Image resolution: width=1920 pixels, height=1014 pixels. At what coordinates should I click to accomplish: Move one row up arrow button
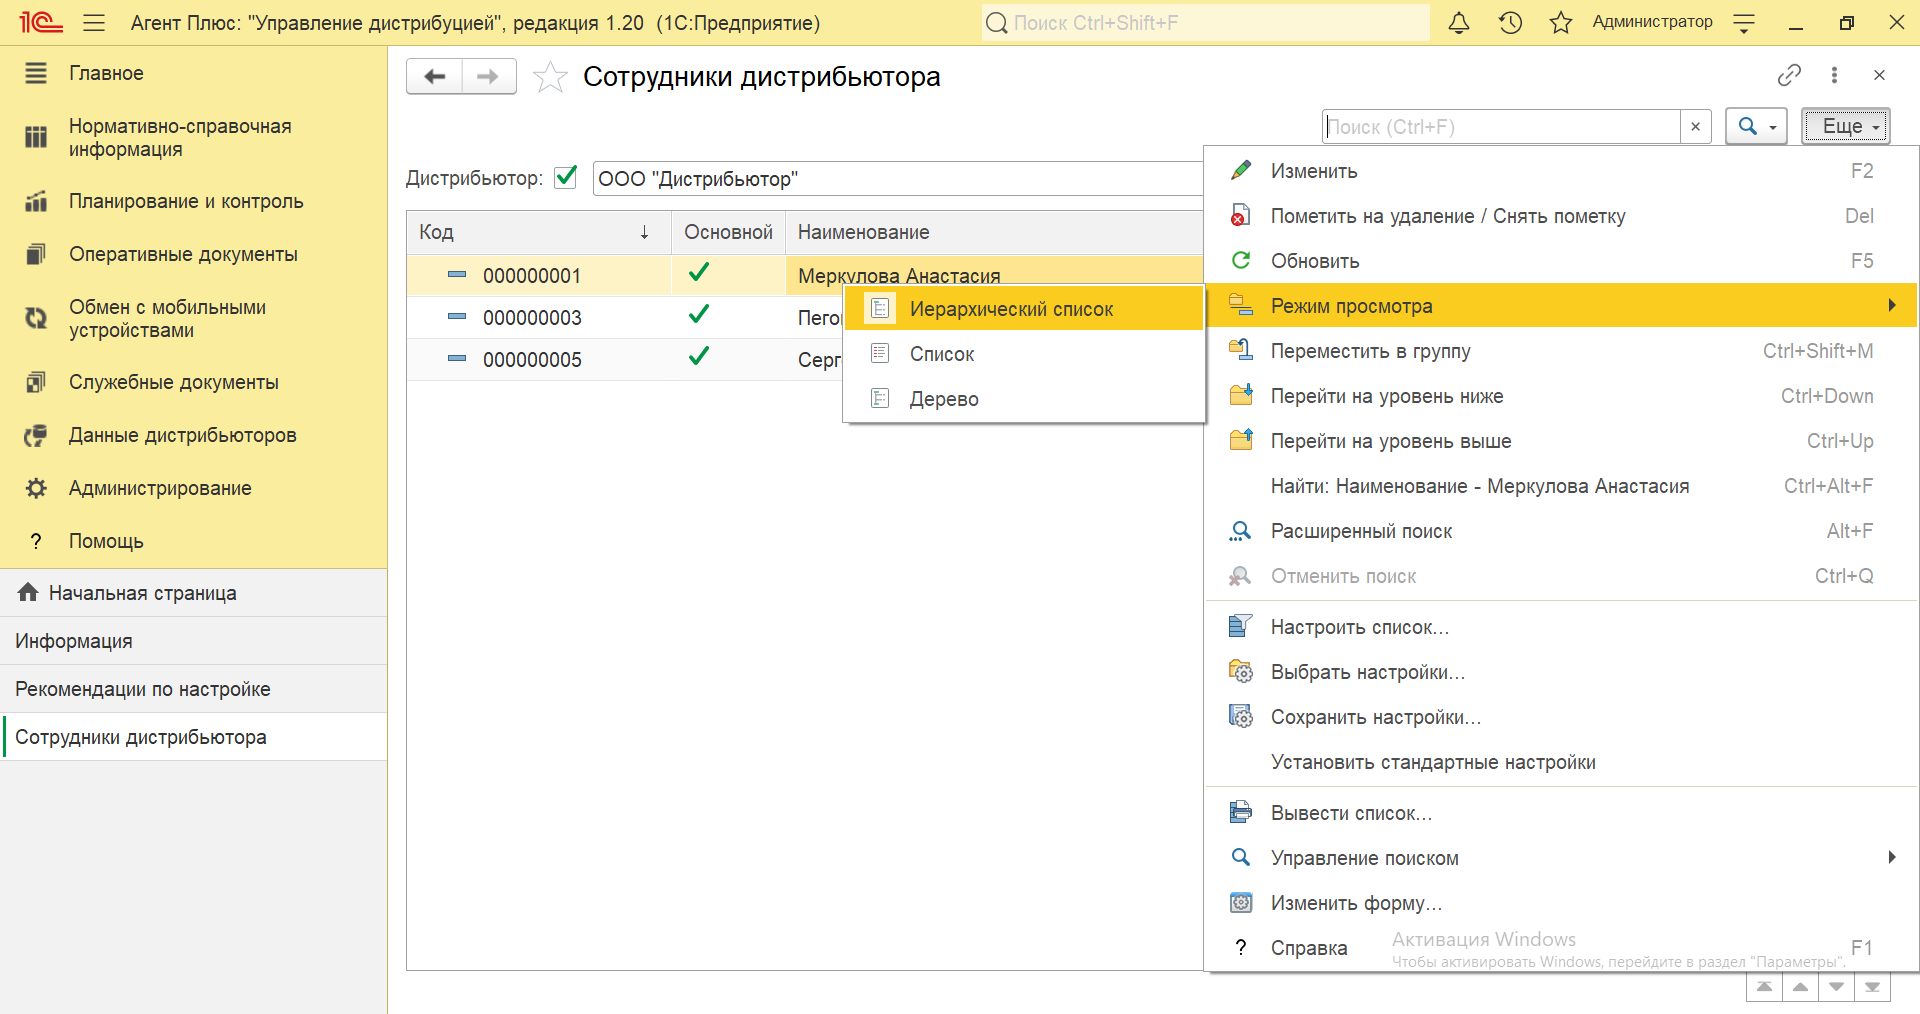[1800, 987]
